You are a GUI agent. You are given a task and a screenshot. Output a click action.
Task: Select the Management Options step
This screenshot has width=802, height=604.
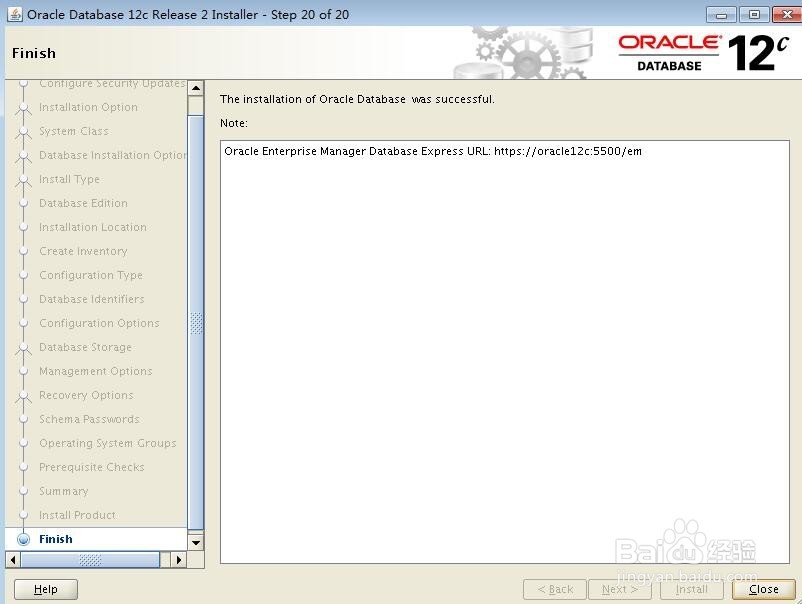point(96,371)
